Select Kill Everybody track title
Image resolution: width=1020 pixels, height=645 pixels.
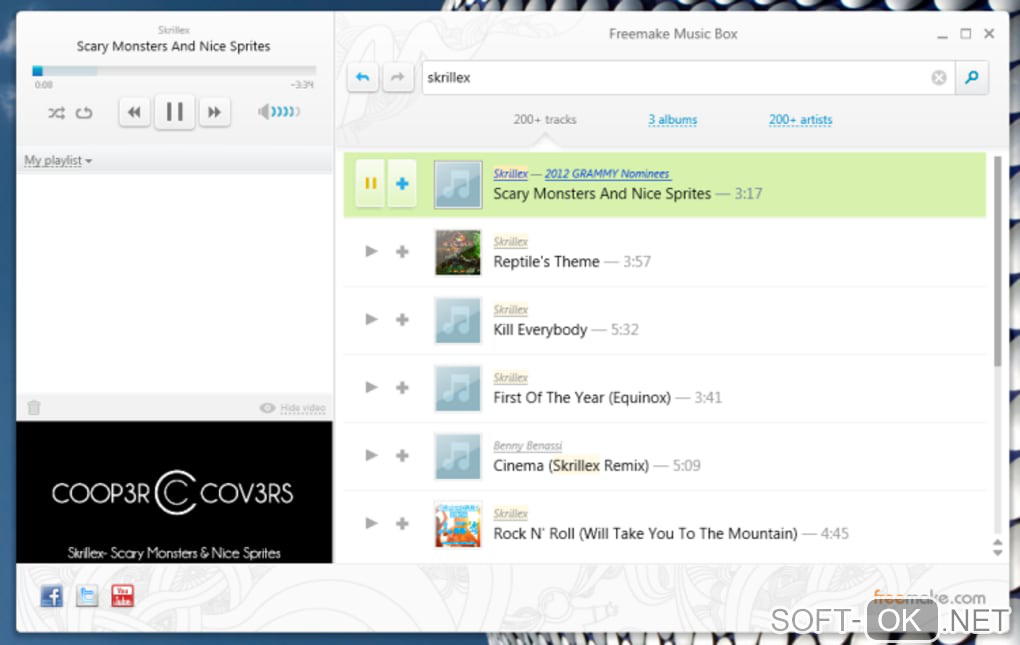[x=540, y=330]
